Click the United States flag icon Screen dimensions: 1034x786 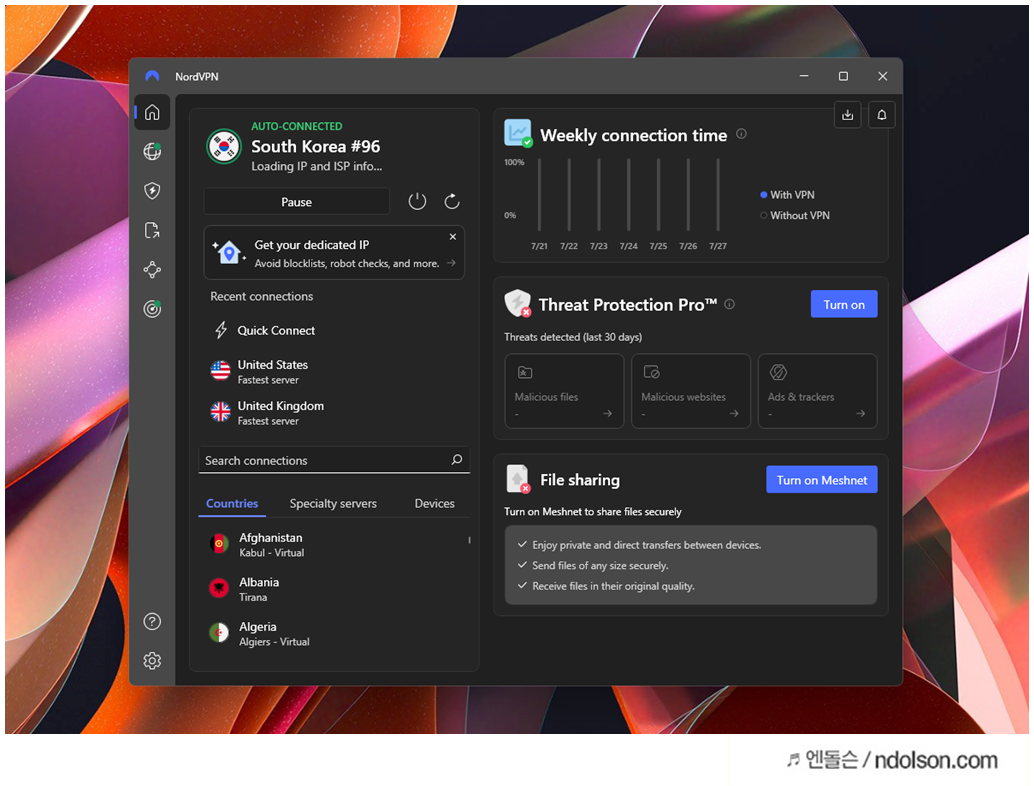coord(220,371)
